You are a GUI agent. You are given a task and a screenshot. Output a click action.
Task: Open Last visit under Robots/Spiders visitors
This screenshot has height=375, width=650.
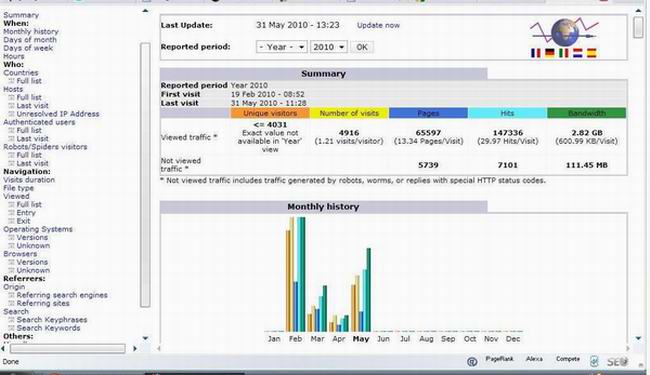pos(32,164)
